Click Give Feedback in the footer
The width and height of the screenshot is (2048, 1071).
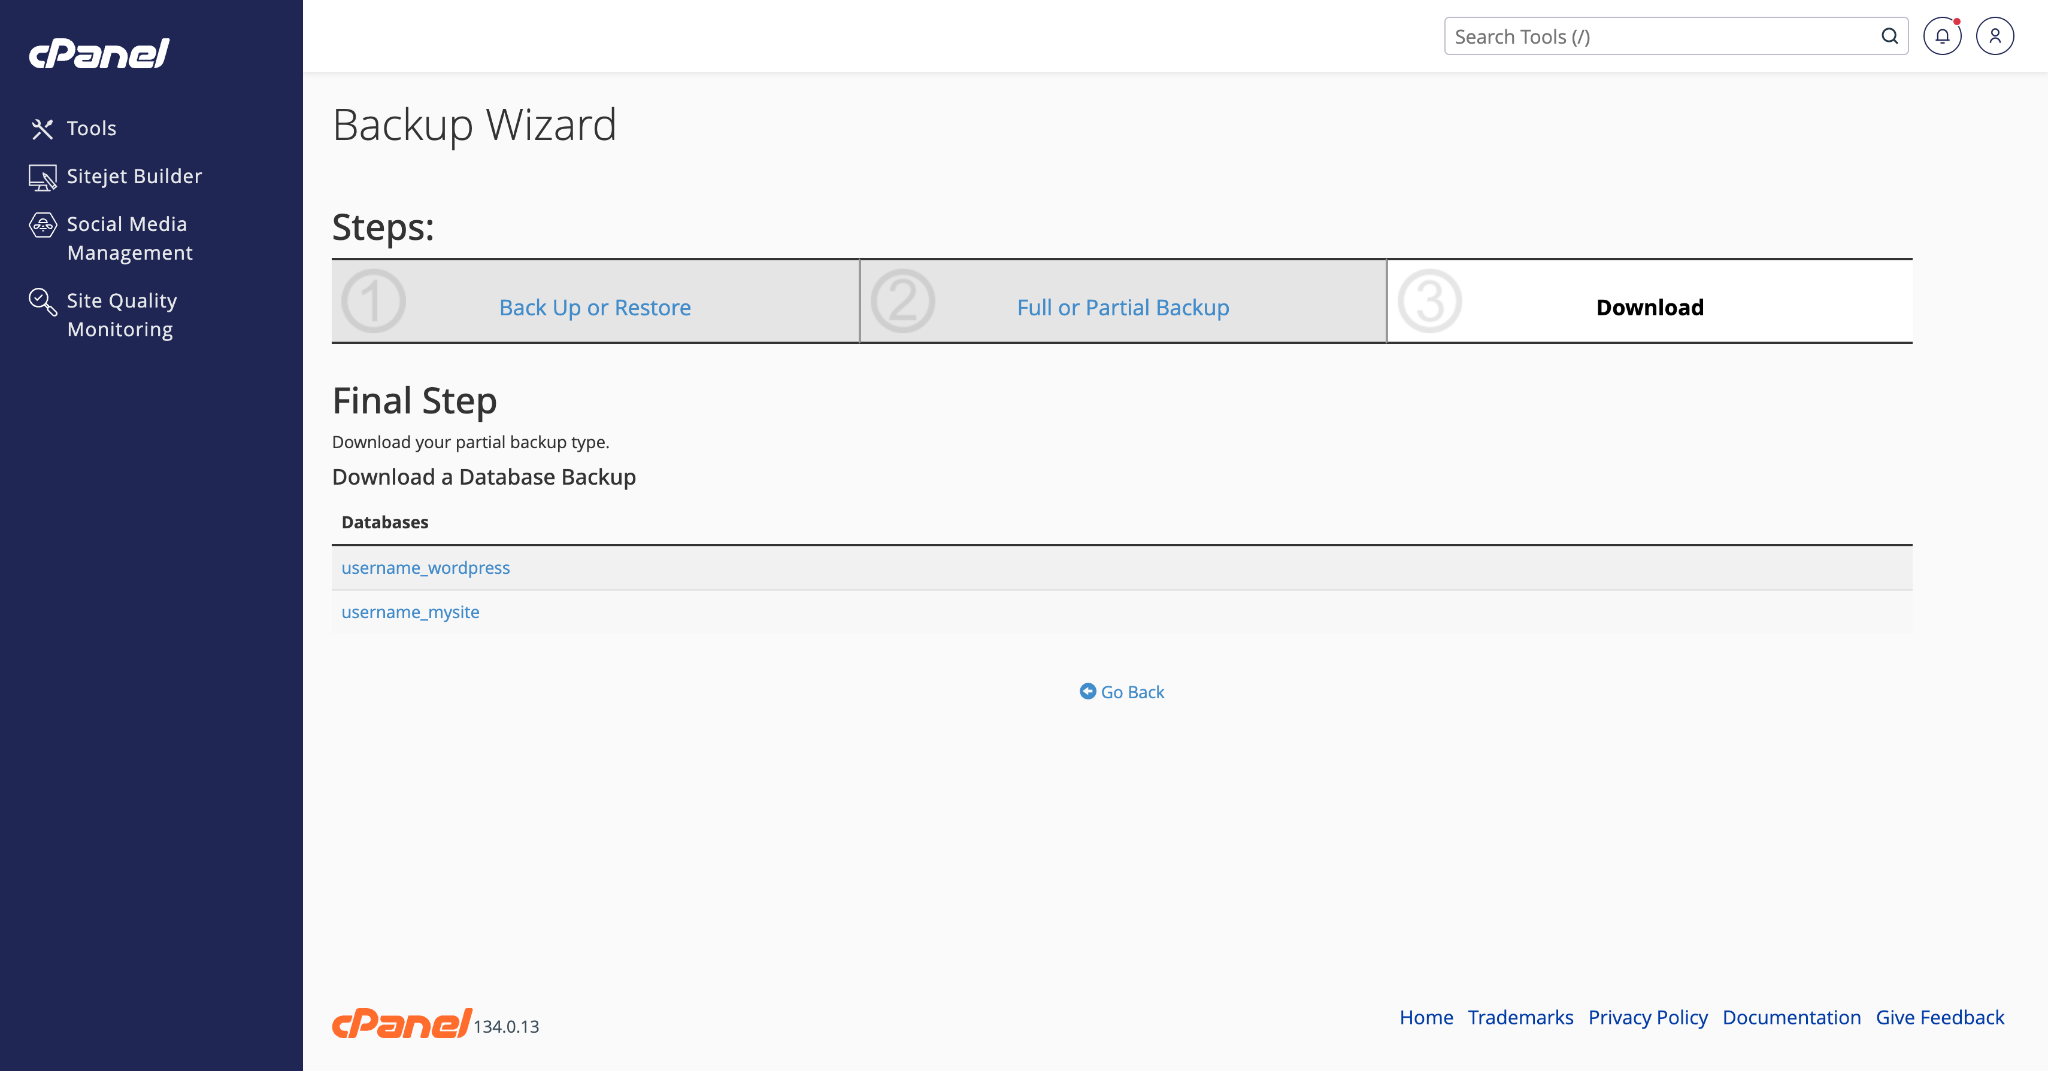[x=1940, y=1018]
